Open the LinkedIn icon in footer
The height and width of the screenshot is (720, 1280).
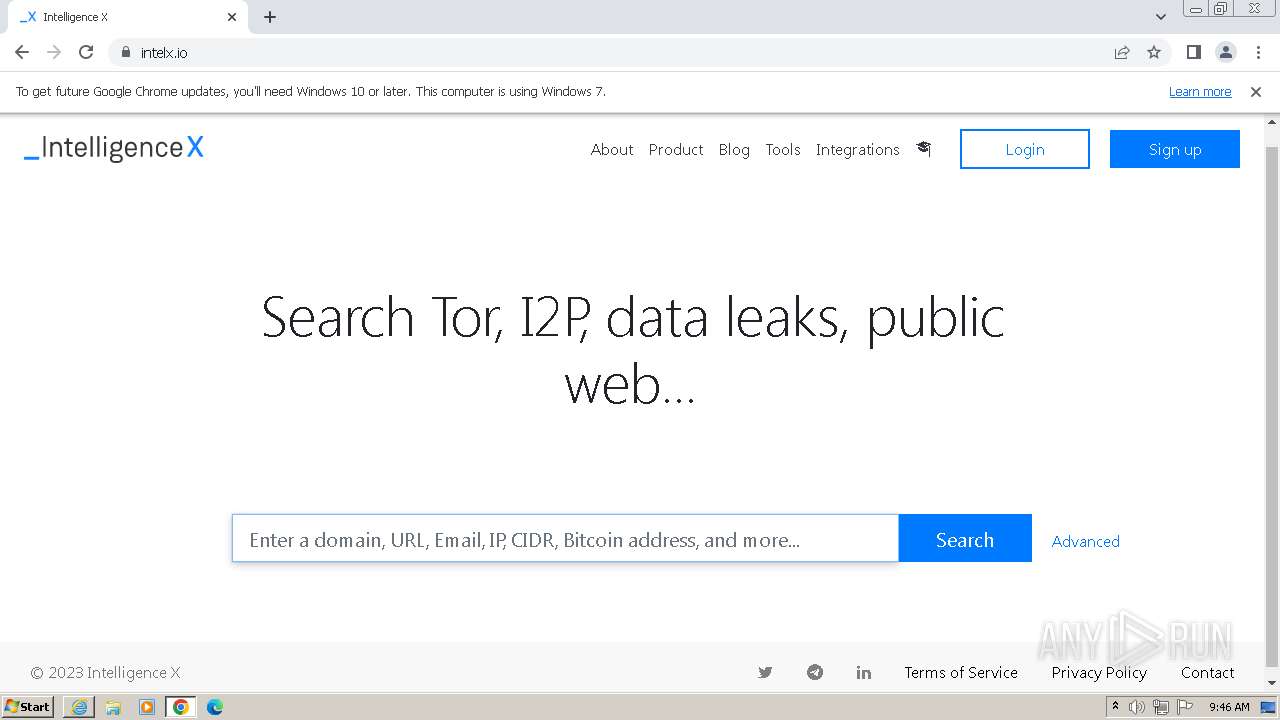864,673
